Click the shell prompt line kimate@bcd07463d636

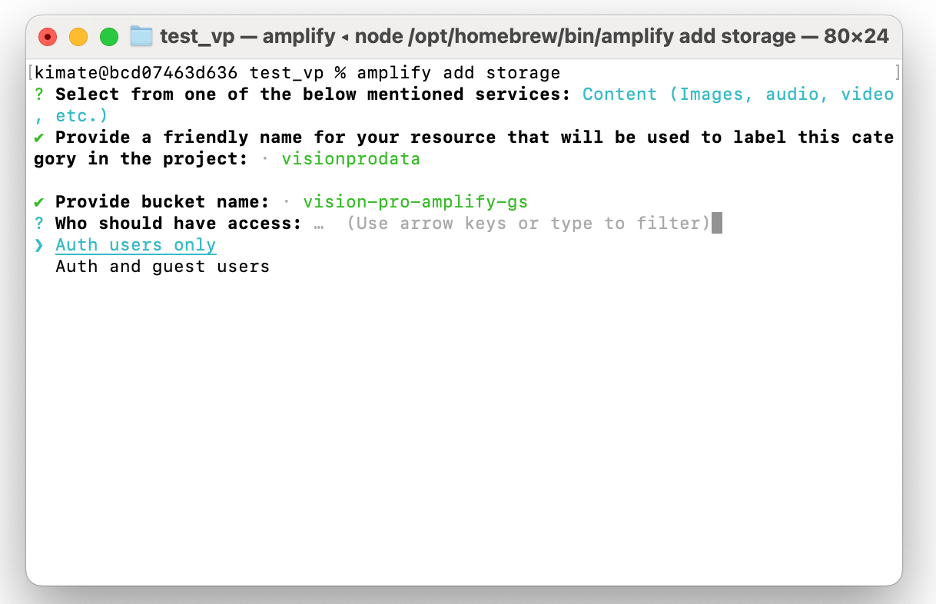(133, 72)
